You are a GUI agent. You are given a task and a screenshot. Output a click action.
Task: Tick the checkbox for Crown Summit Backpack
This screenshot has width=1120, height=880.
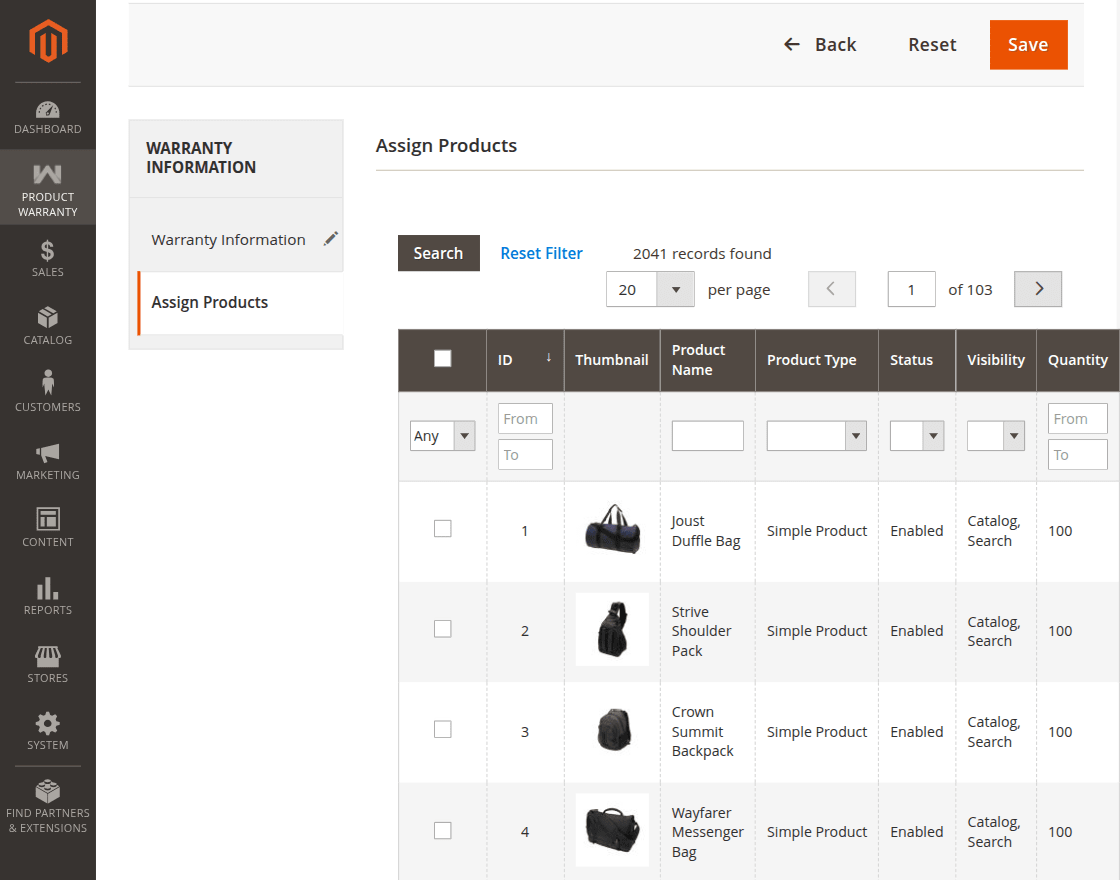[x=443, y=729]
